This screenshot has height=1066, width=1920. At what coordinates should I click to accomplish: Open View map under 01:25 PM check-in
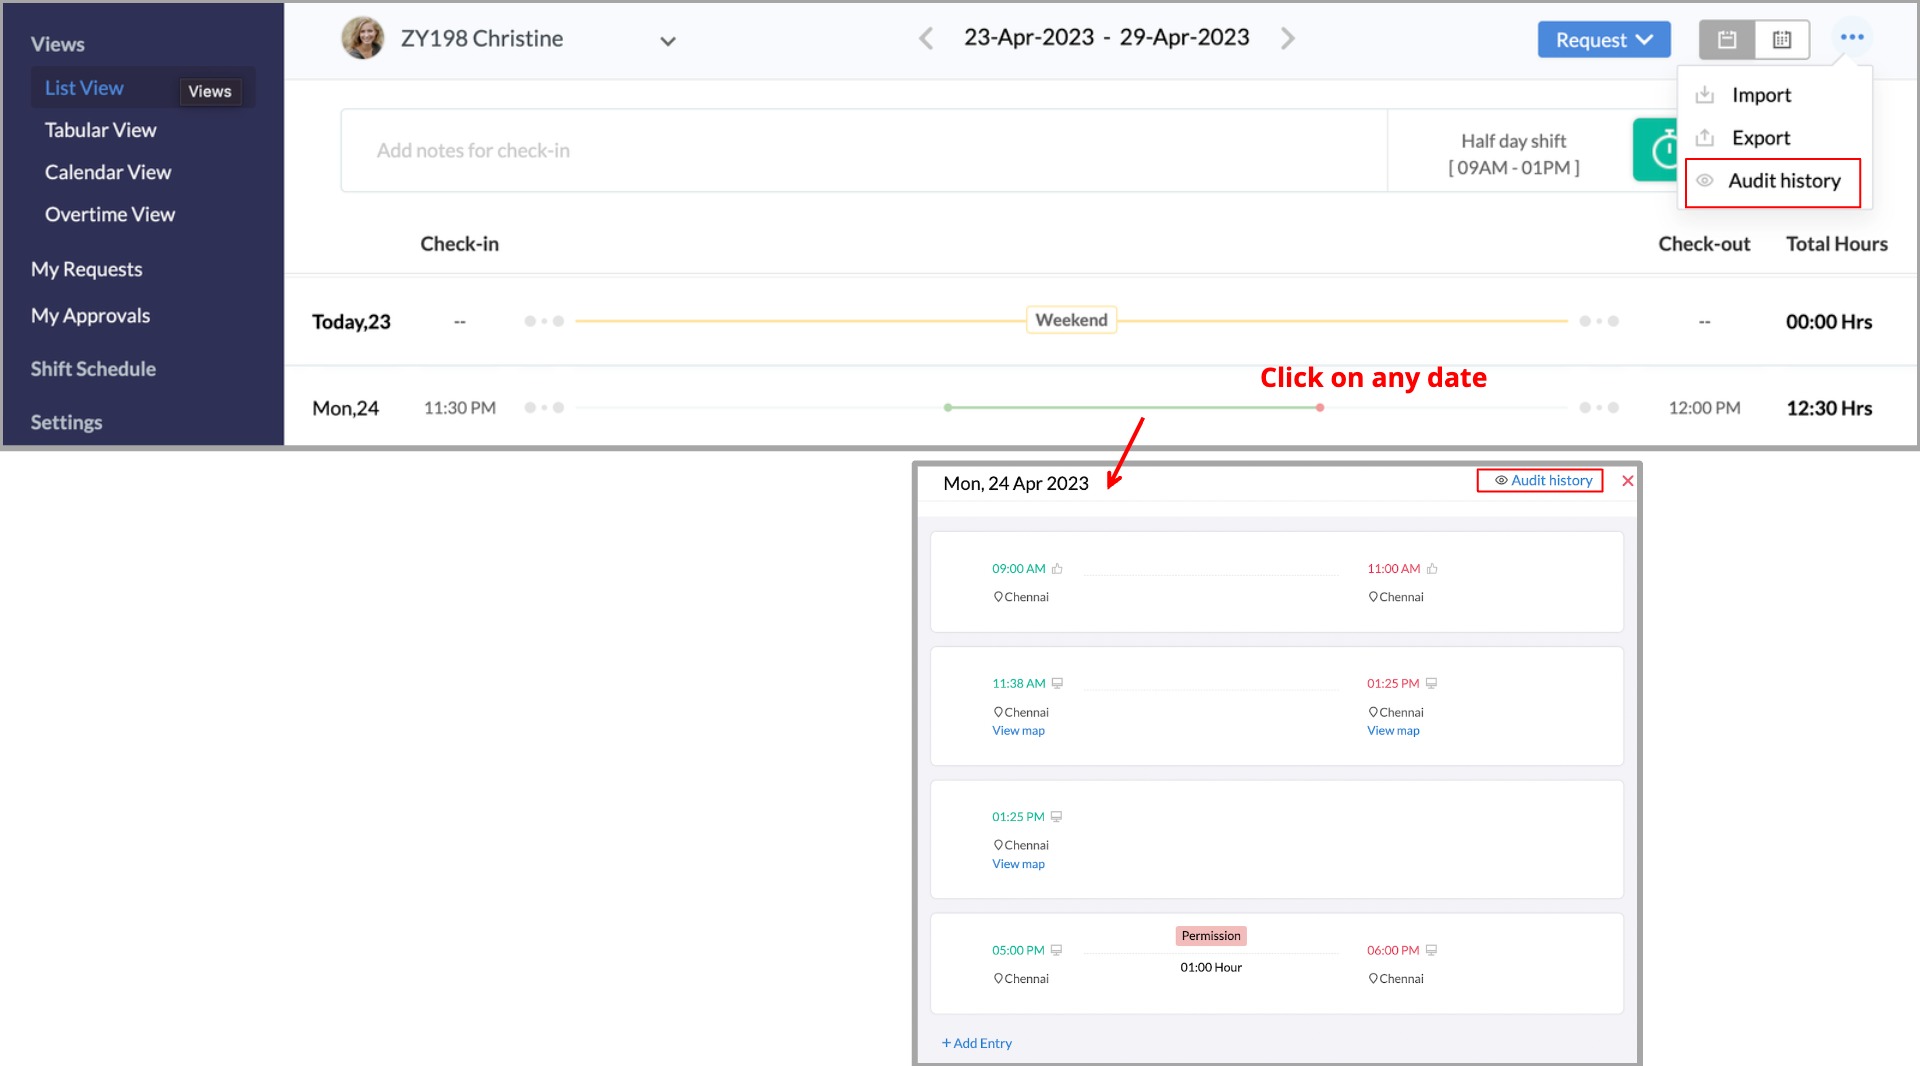[x=1018, y=864]
